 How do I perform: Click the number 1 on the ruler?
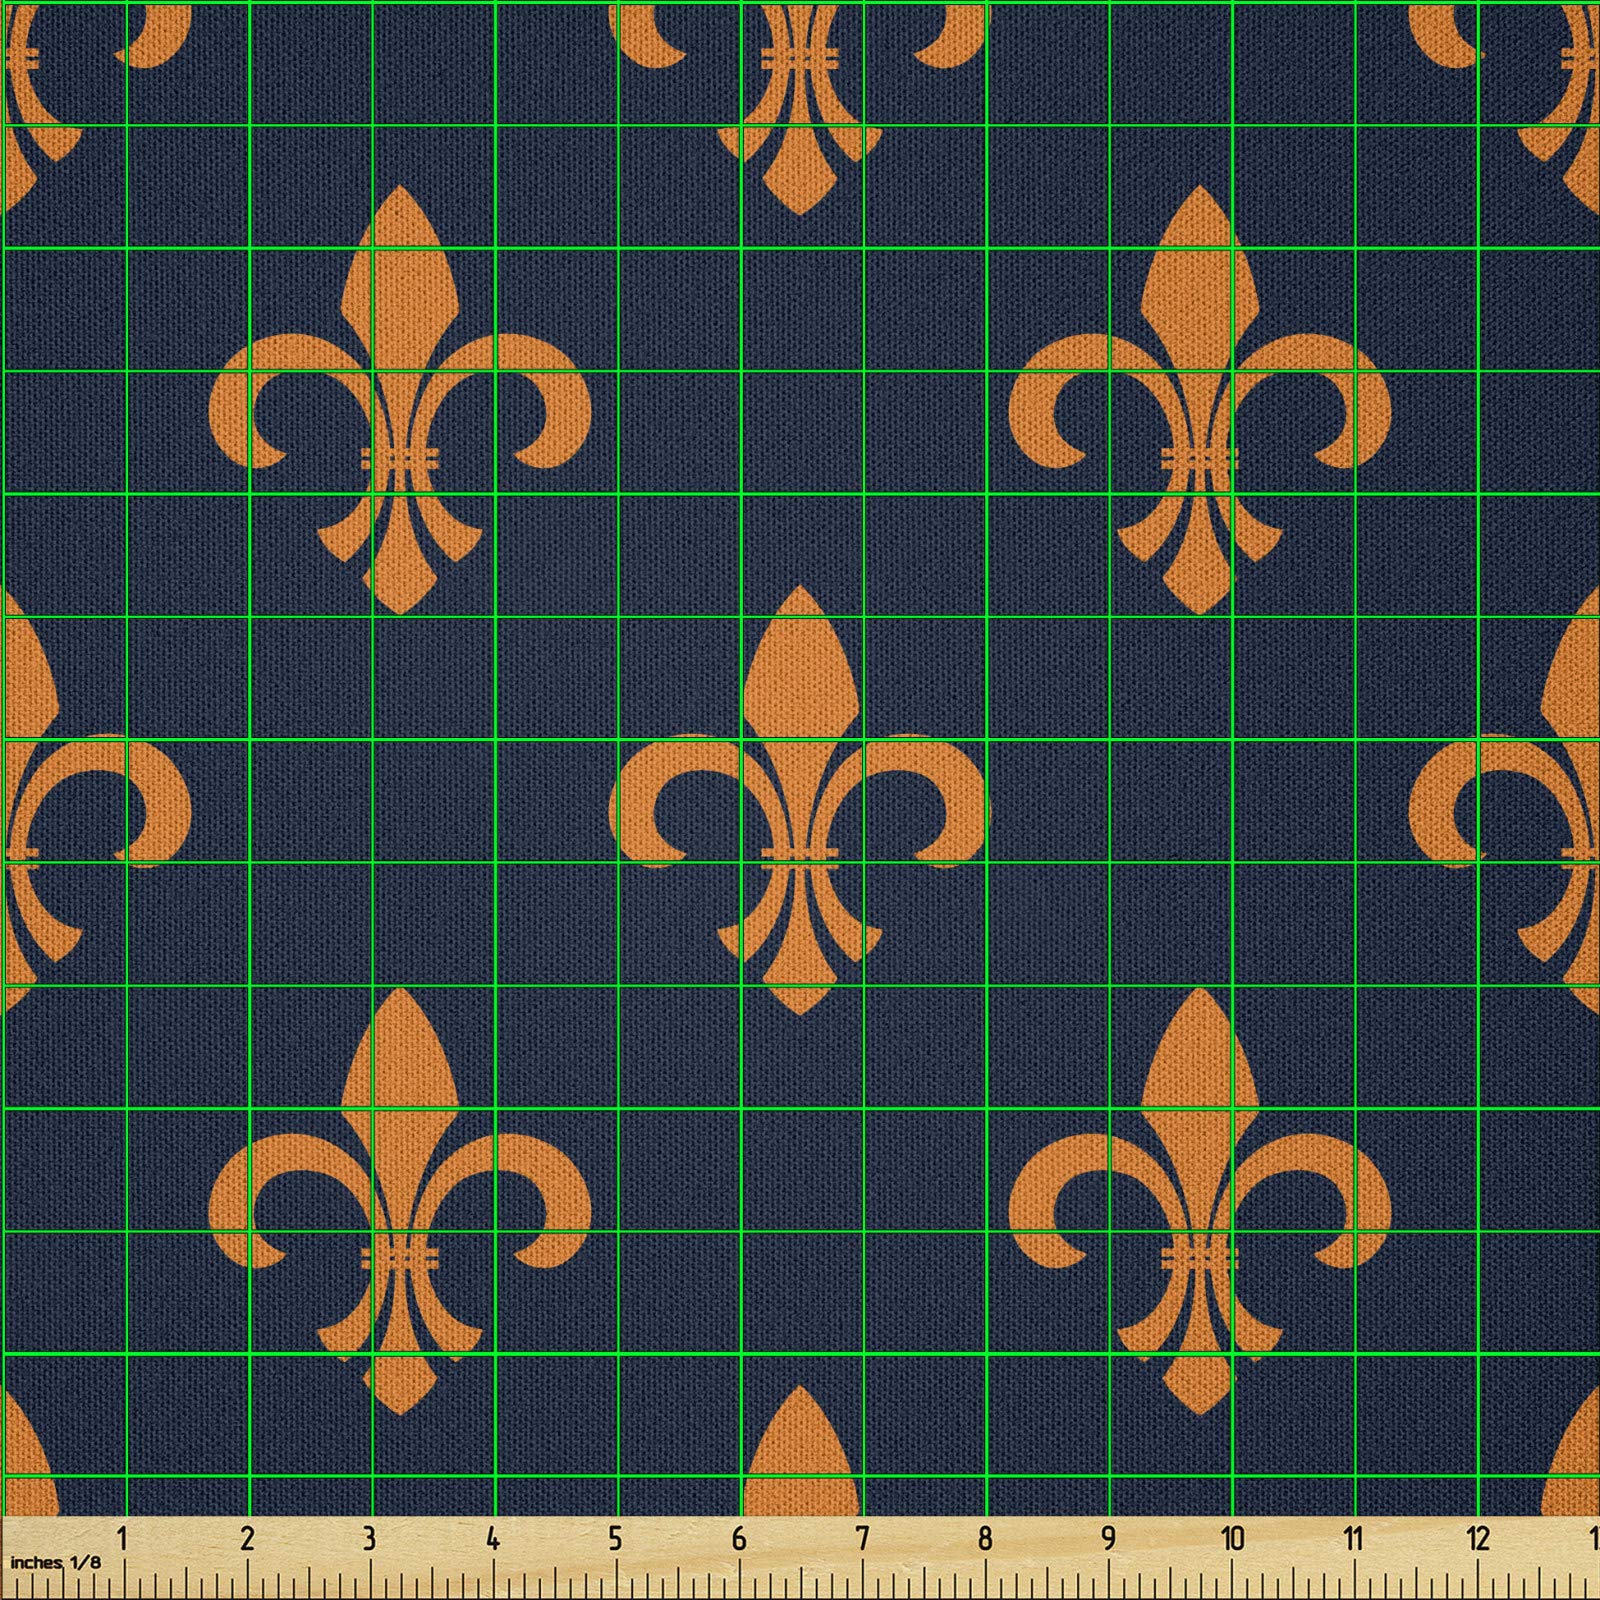click(x=123, y=1537)
